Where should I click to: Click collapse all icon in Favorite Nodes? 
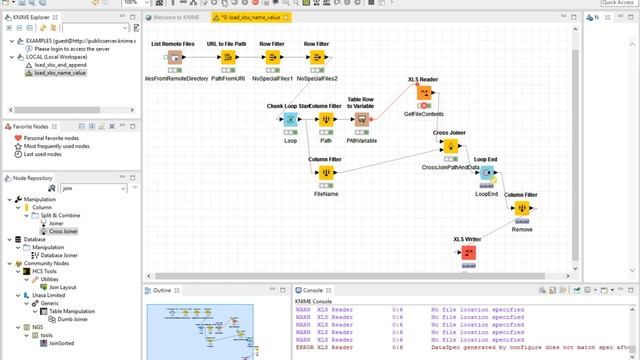point(82,127)
